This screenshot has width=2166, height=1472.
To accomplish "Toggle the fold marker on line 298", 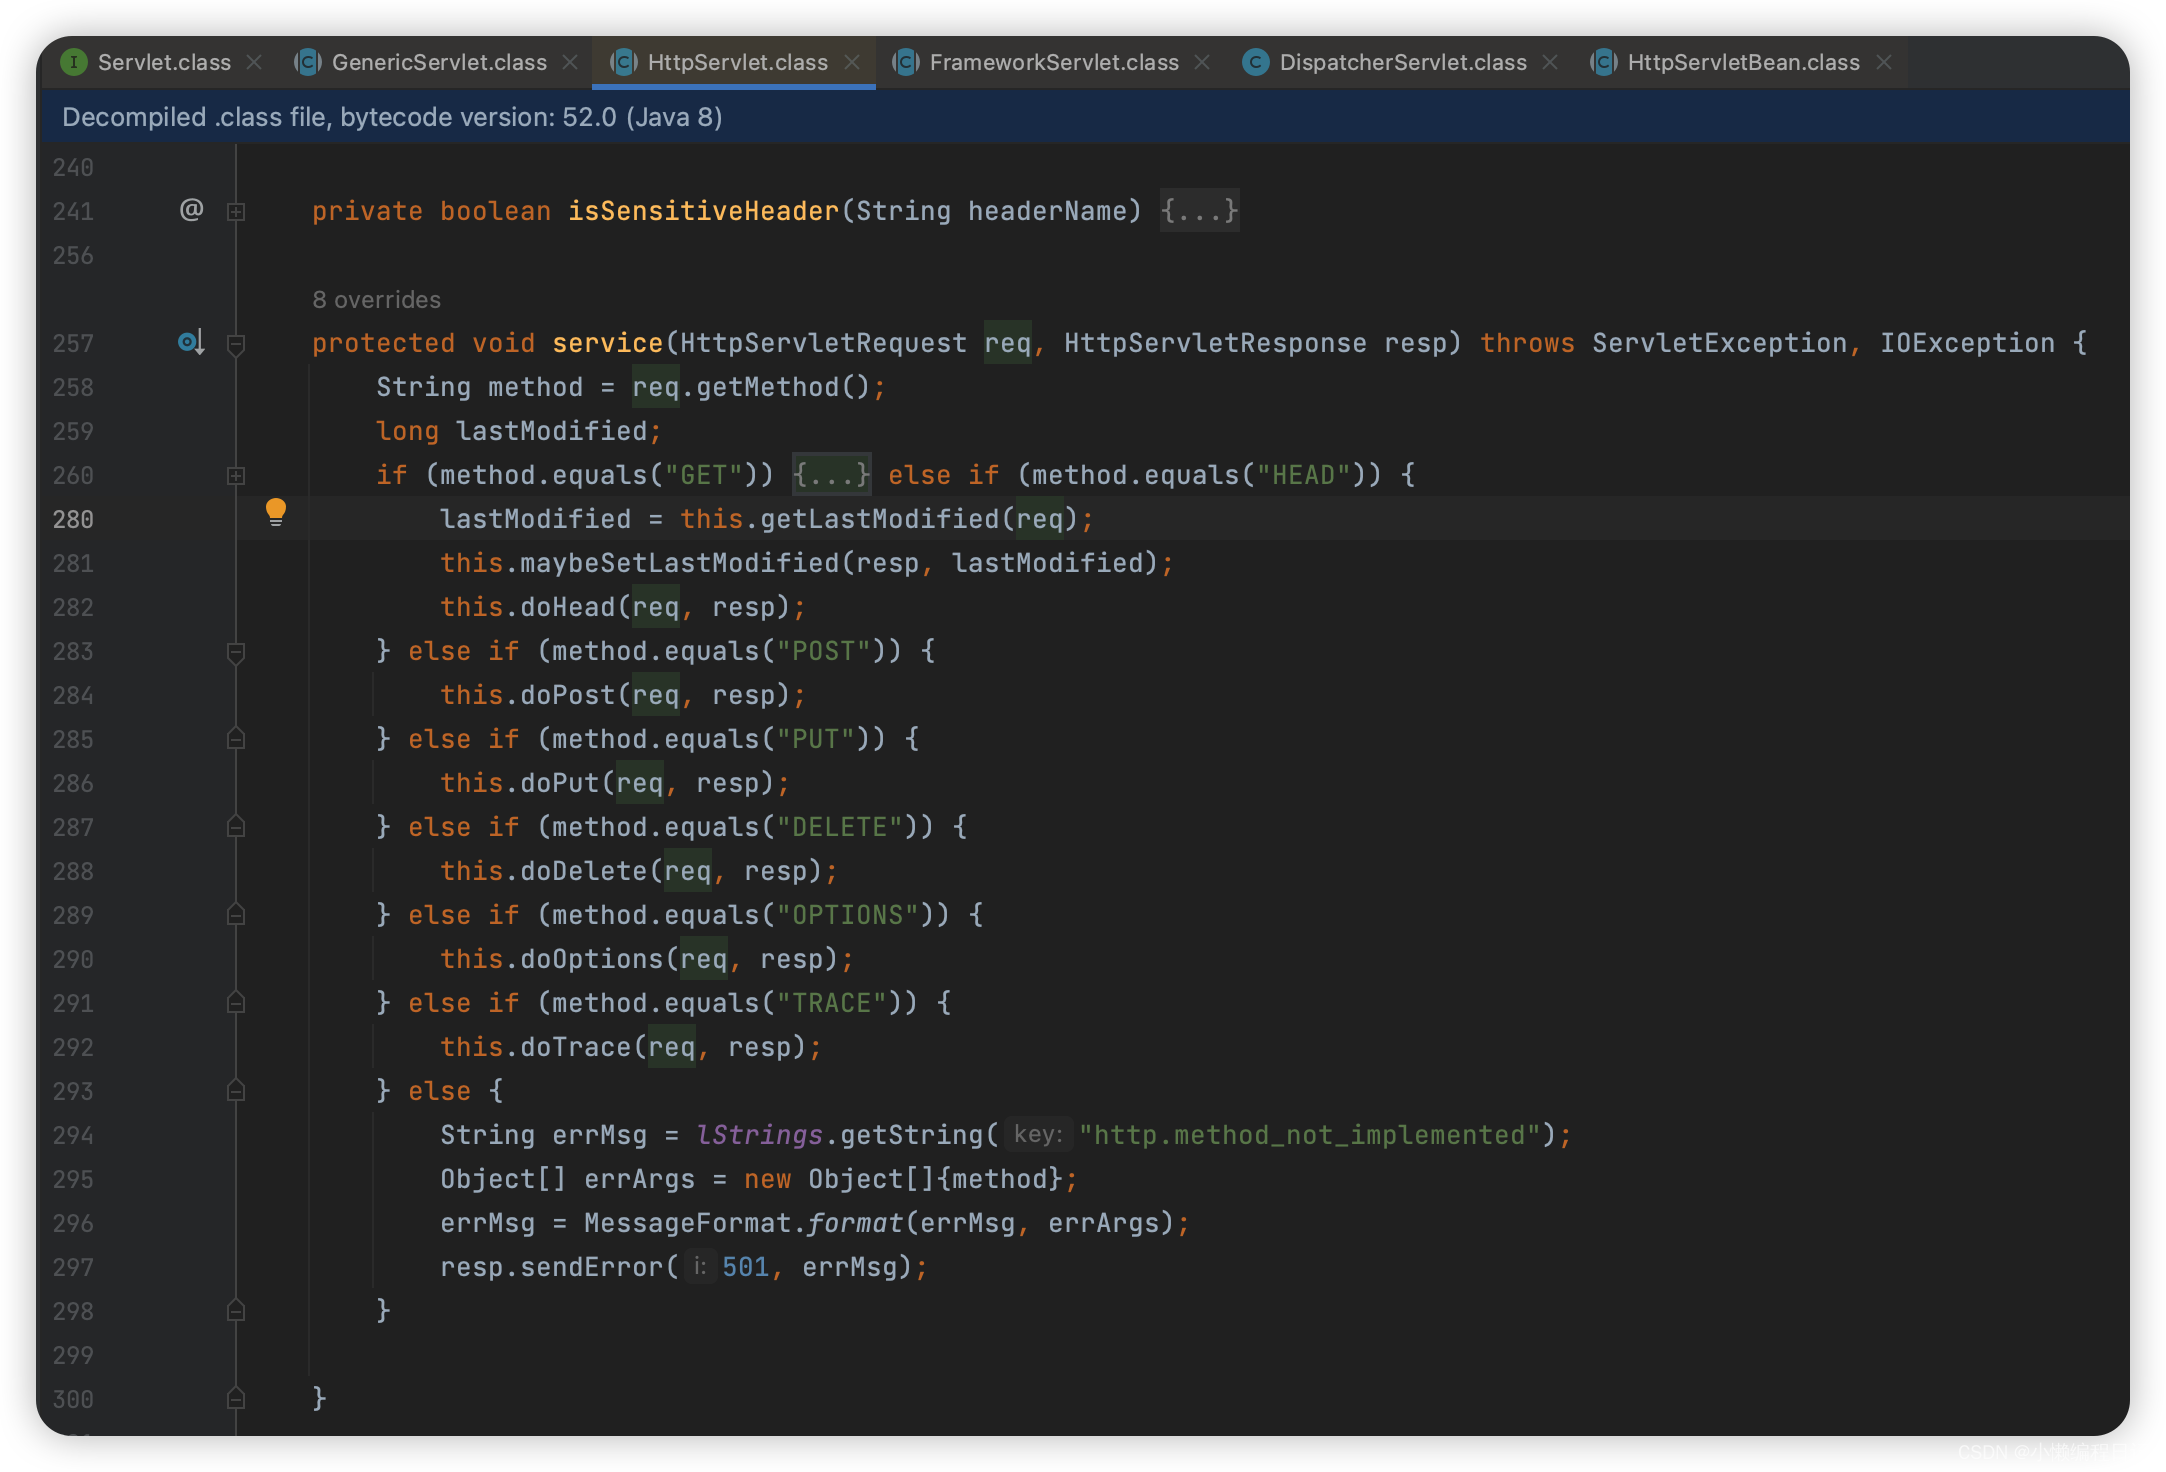I will [236, 1311].
